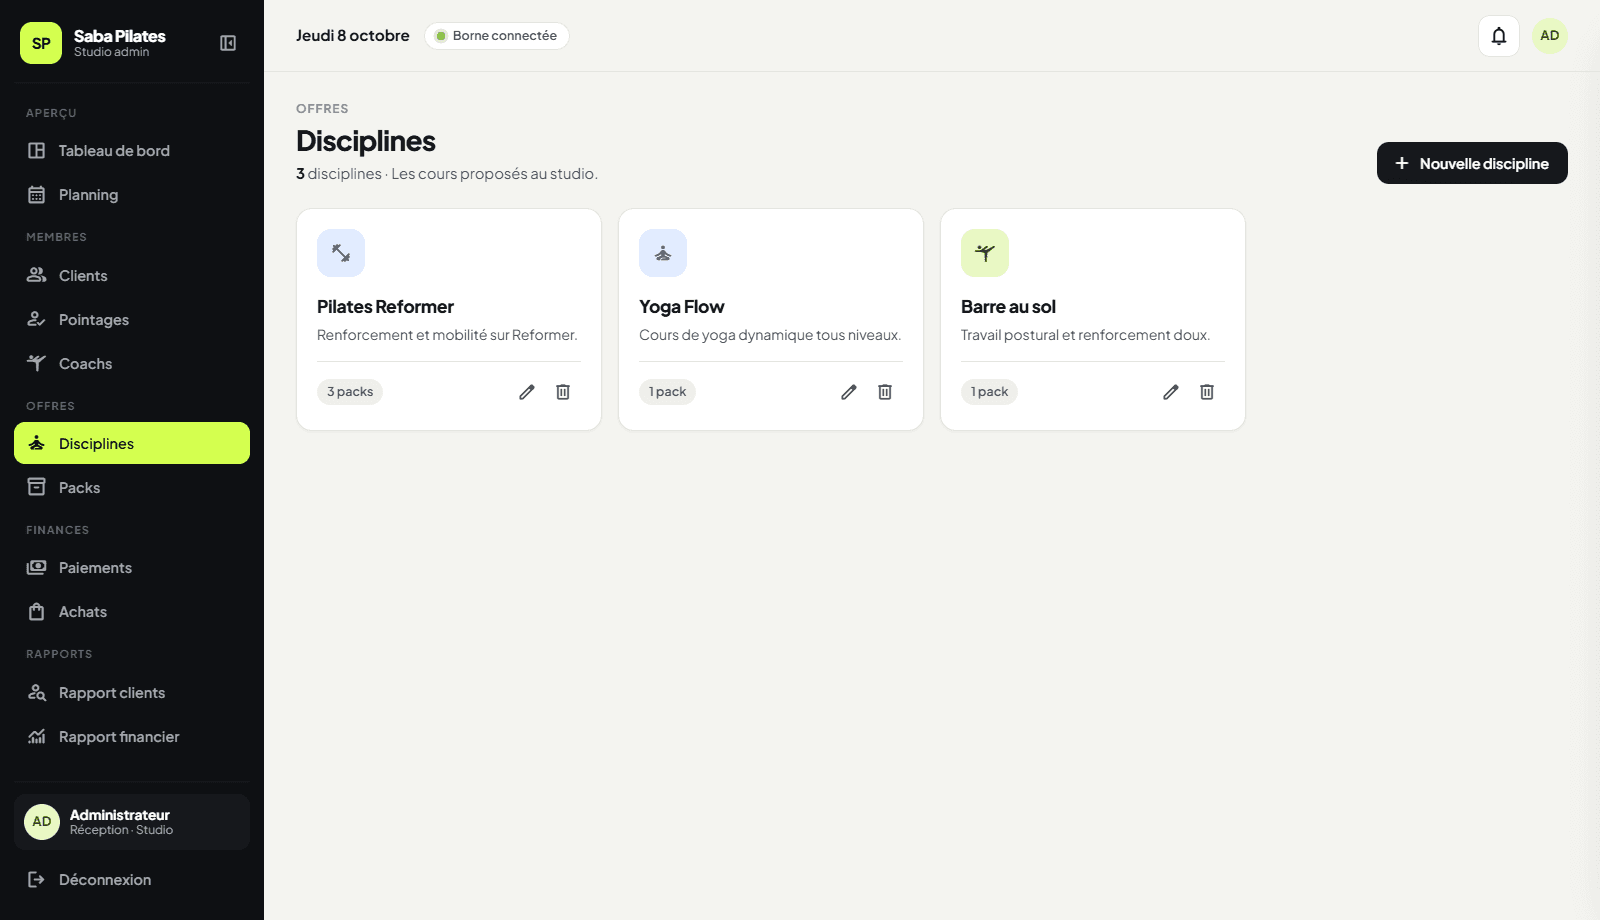Open Achats section
Viewport: 1600px width, 920px height.
pos(132,612)
